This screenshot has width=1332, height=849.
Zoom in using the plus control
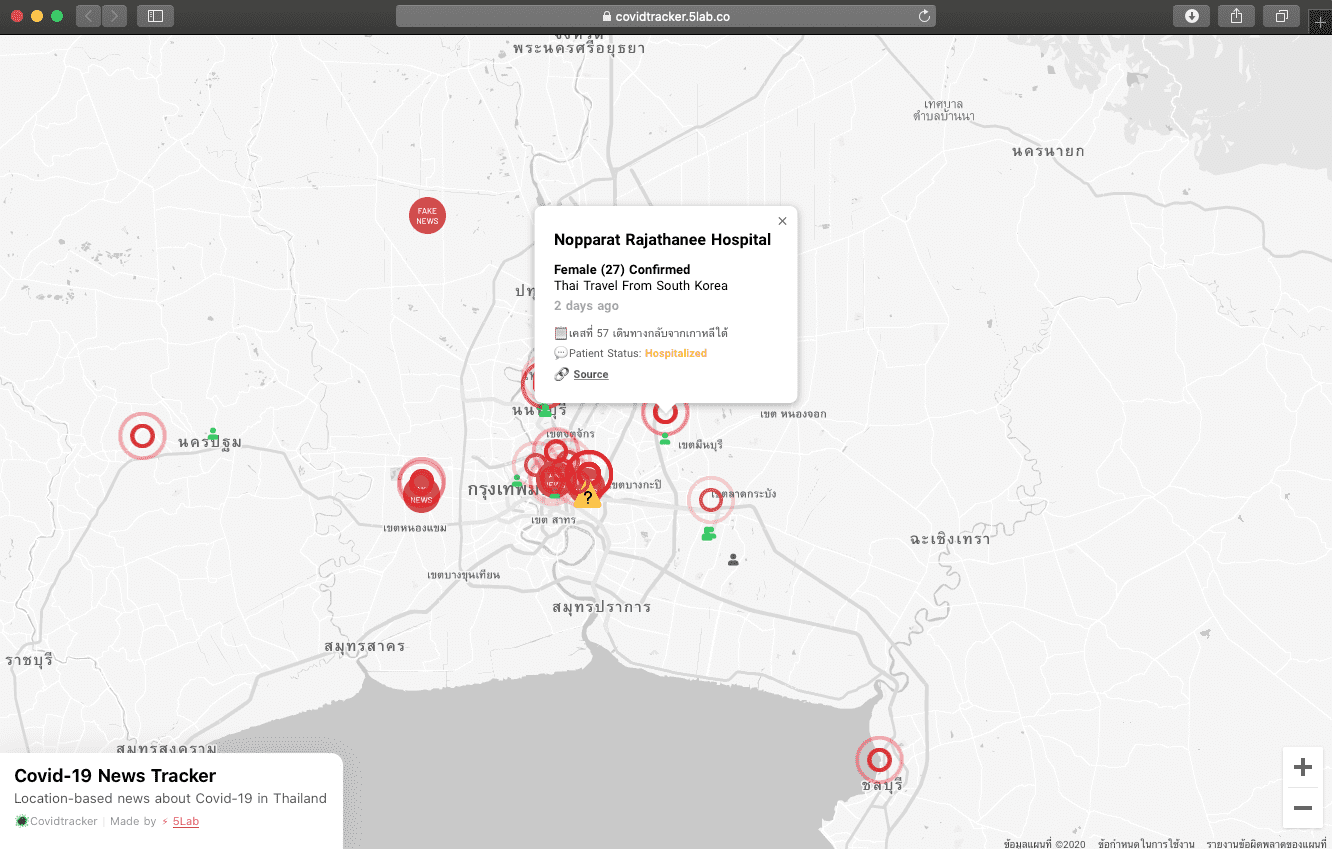(1302, 767)
